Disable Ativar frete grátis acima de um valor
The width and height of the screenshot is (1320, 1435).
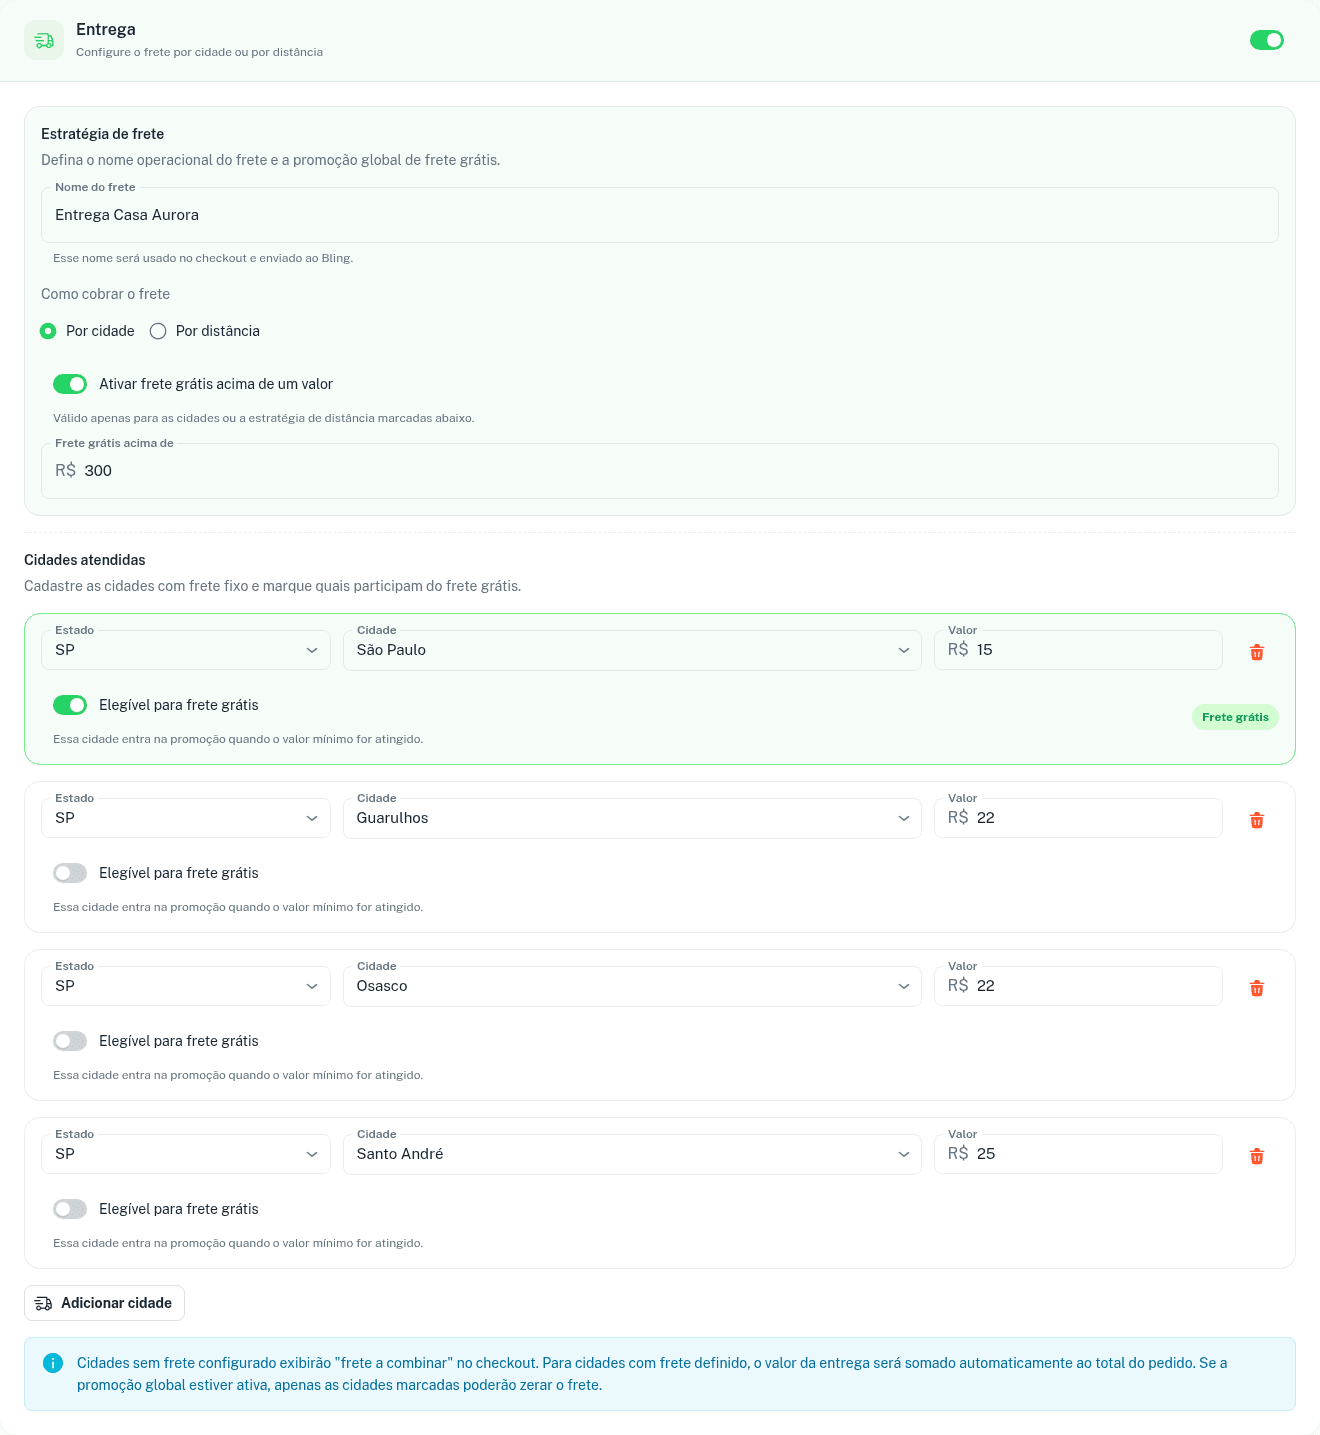coord(70,384)
